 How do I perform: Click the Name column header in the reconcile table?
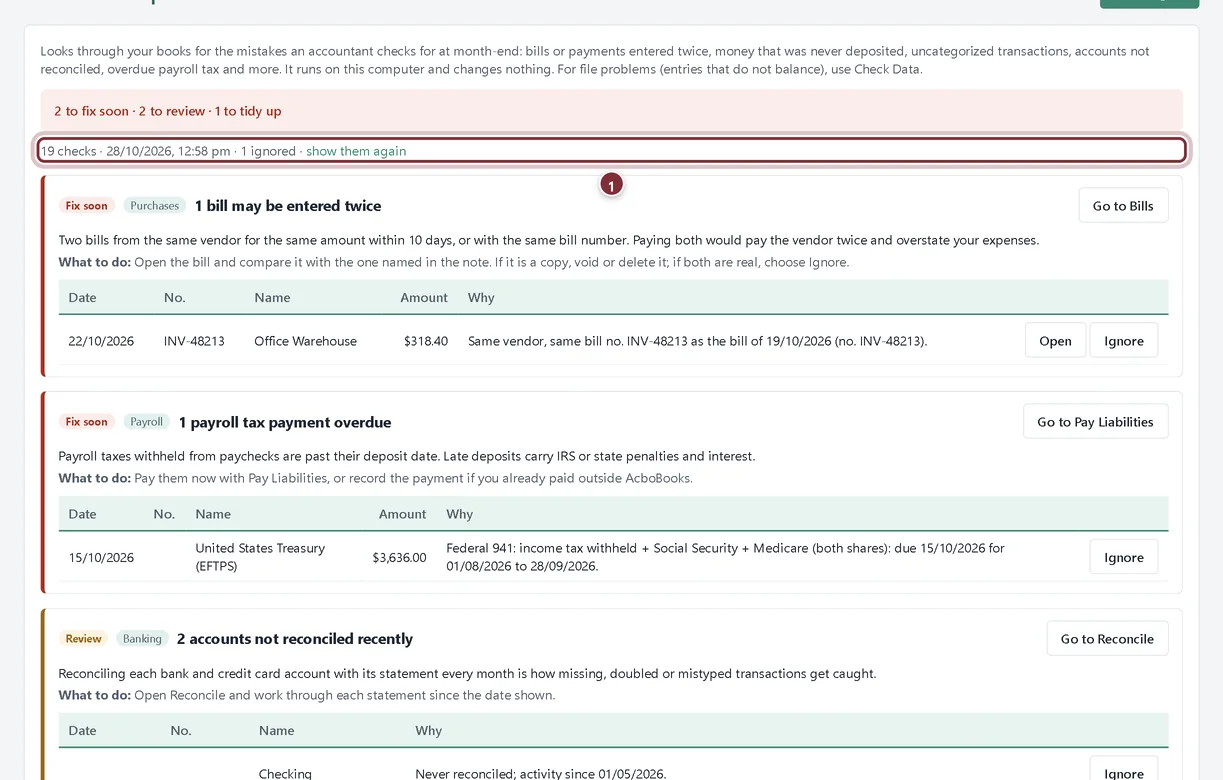tap(277, 731)
